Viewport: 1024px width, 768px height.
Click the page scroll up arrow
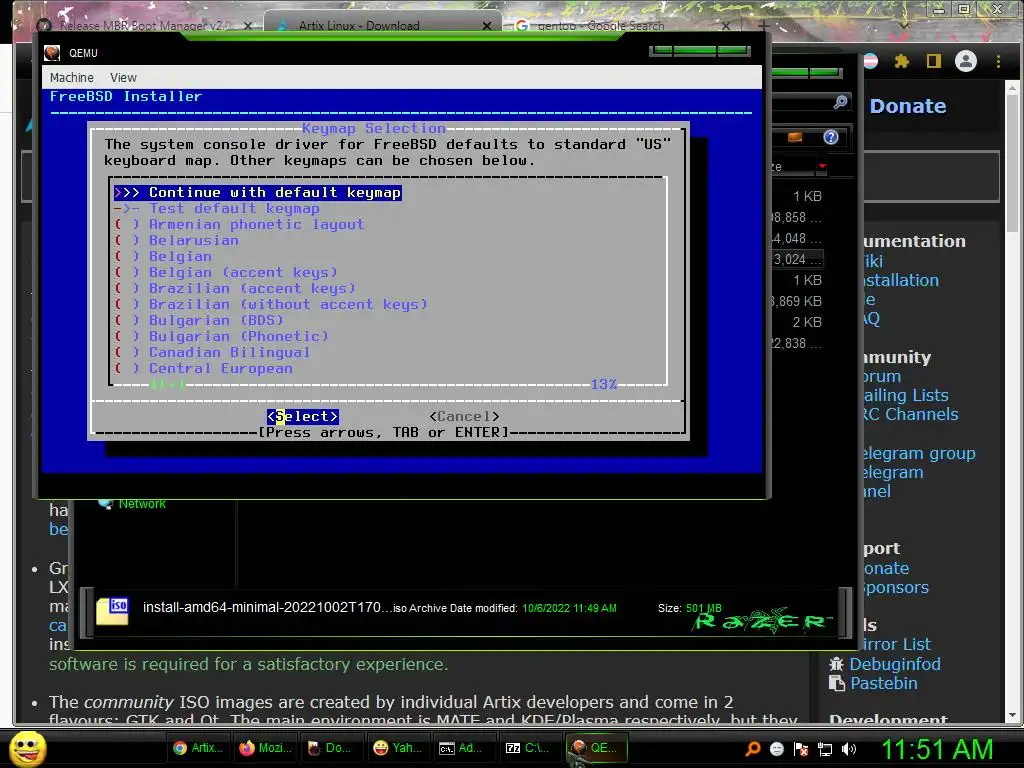[1012, 88]
